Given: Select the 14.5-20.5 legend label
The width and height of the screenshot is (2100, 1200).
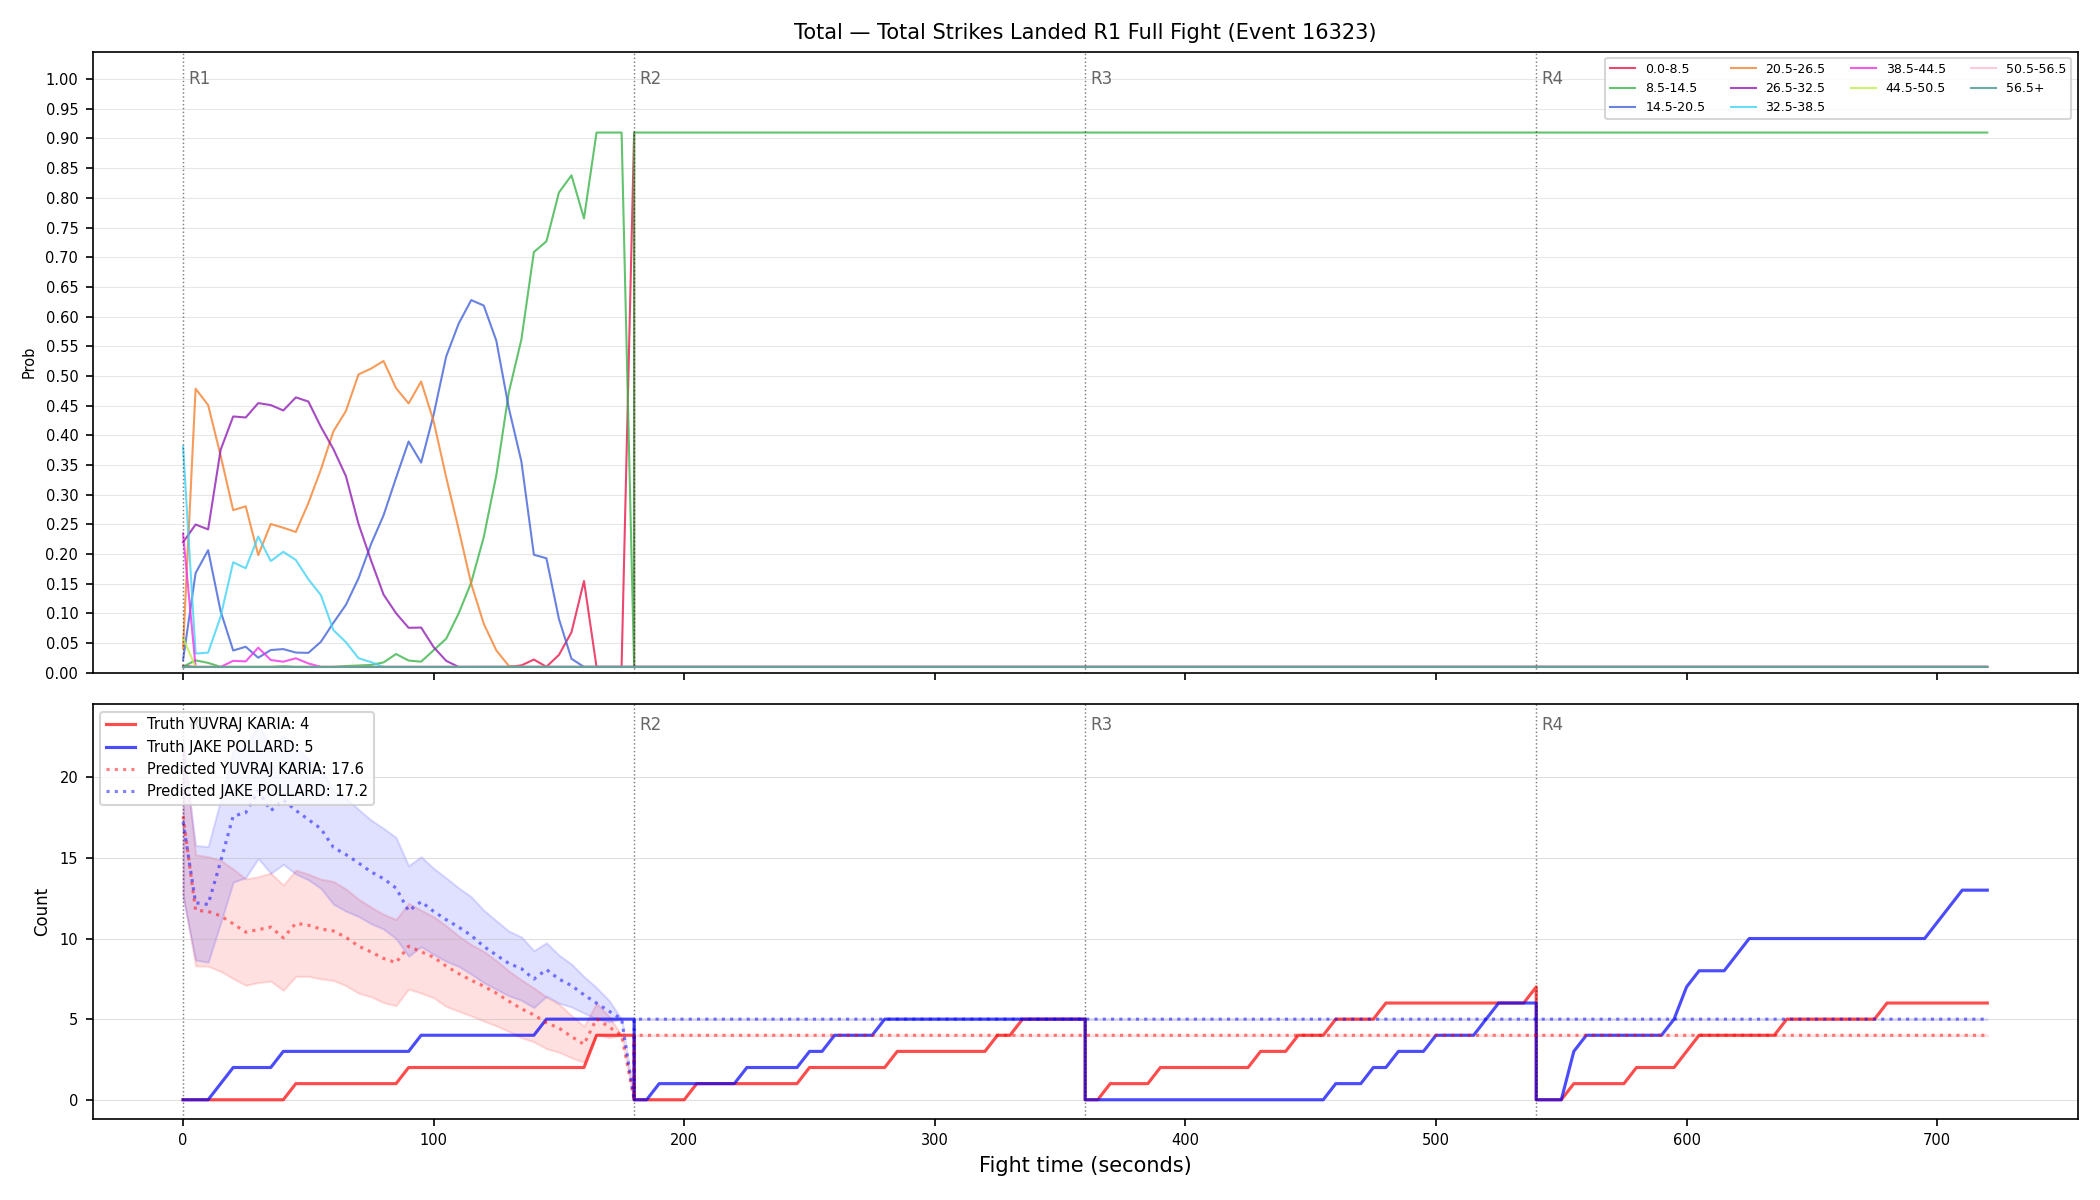Looking at the screenshot, I should [x=1675, y=107].
